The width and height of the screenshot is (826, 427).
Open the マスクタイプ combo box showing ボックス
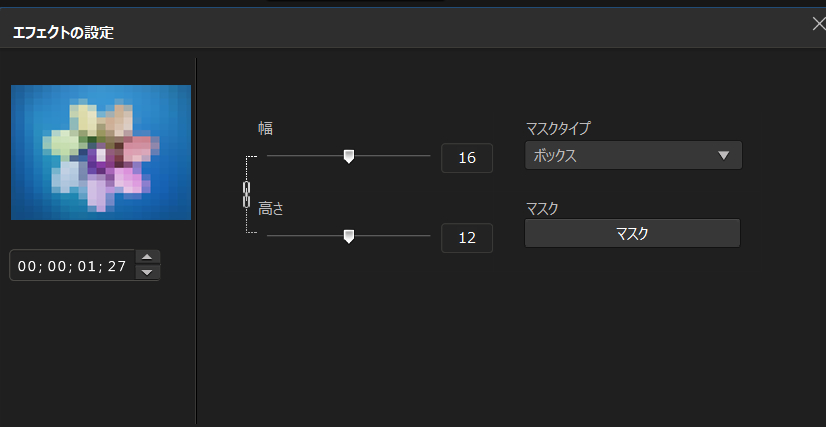(633, 155)
